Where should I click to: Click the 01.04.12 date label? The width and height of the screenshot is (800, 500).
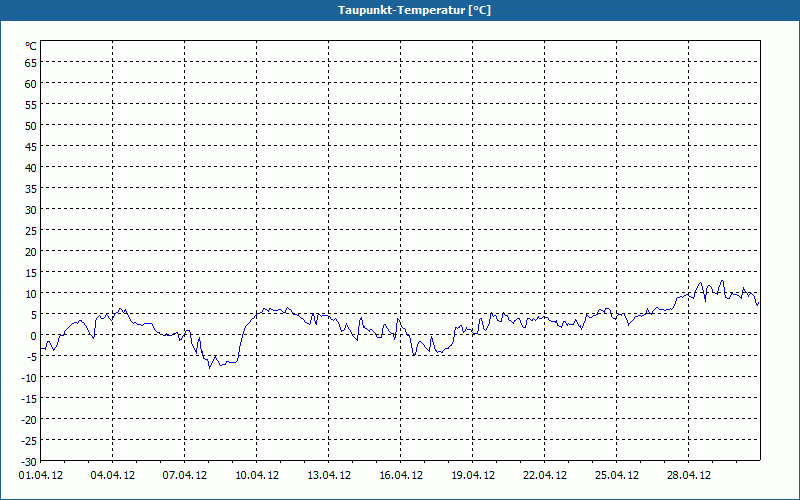(41, 476)
